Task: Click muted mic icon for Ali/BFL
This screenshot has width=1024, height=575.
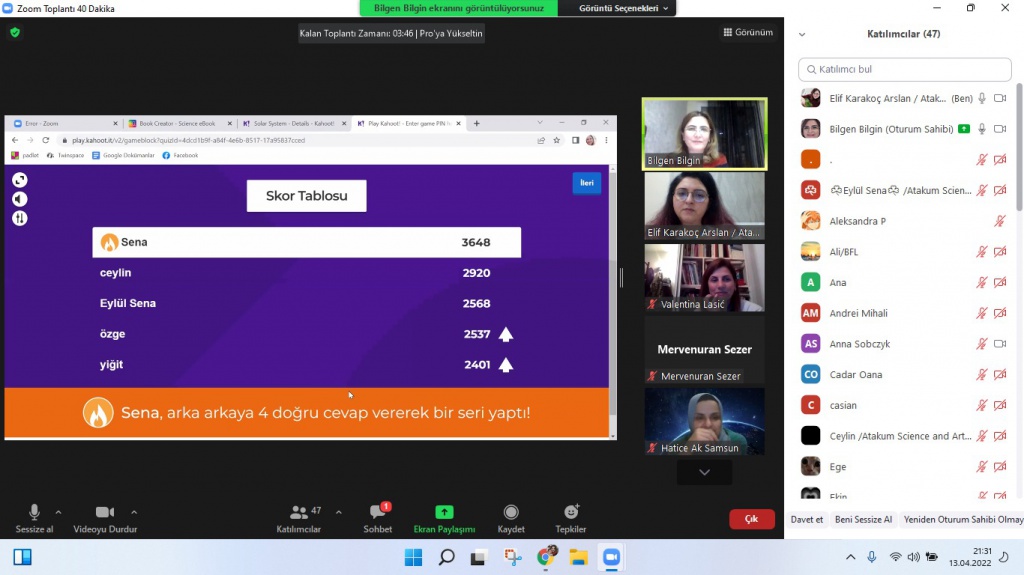Action: coord(982,252)
